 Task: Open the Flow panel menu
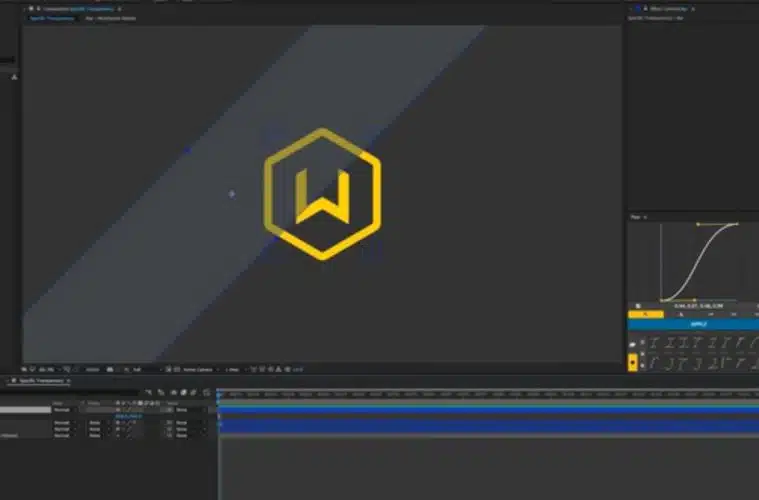tap(645, 216)
